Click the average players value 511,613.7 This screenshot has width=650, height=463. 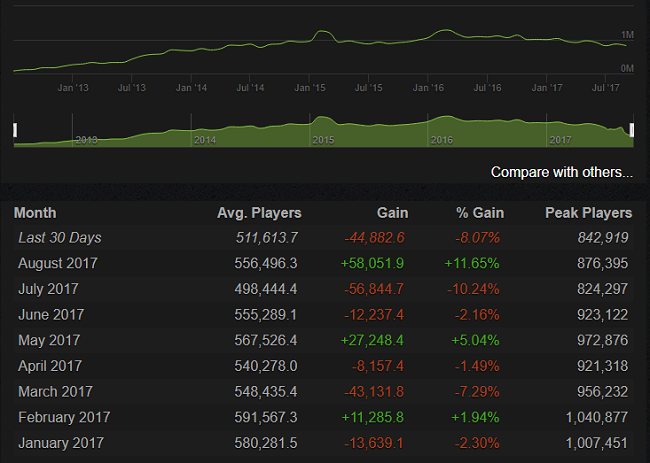tap(267, 238)
